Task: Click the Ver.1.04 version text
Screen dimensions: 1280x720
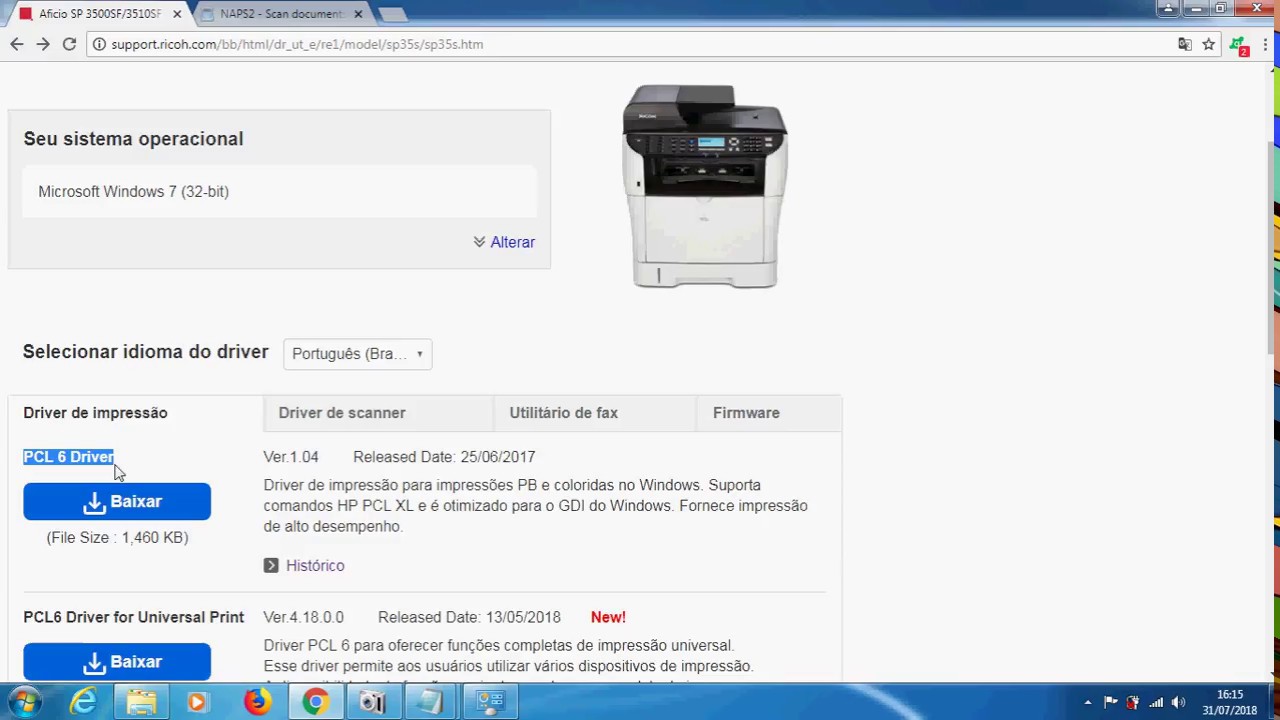Action: tap(291, 457)
